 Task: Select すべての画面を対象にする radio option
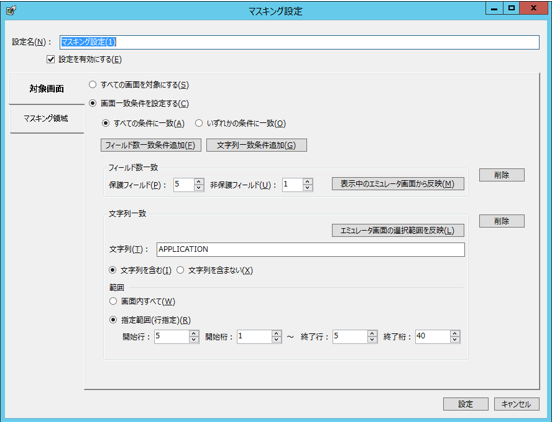click(x=93, y=85)
